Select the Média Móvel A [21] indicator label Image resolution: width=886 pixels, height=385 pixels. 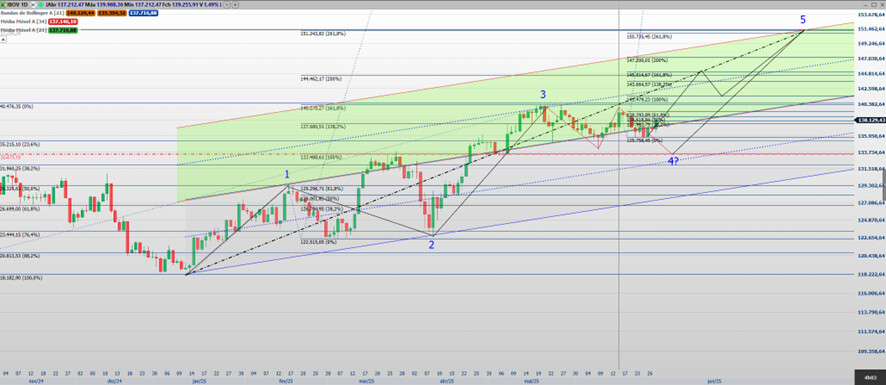pos(24,30)
